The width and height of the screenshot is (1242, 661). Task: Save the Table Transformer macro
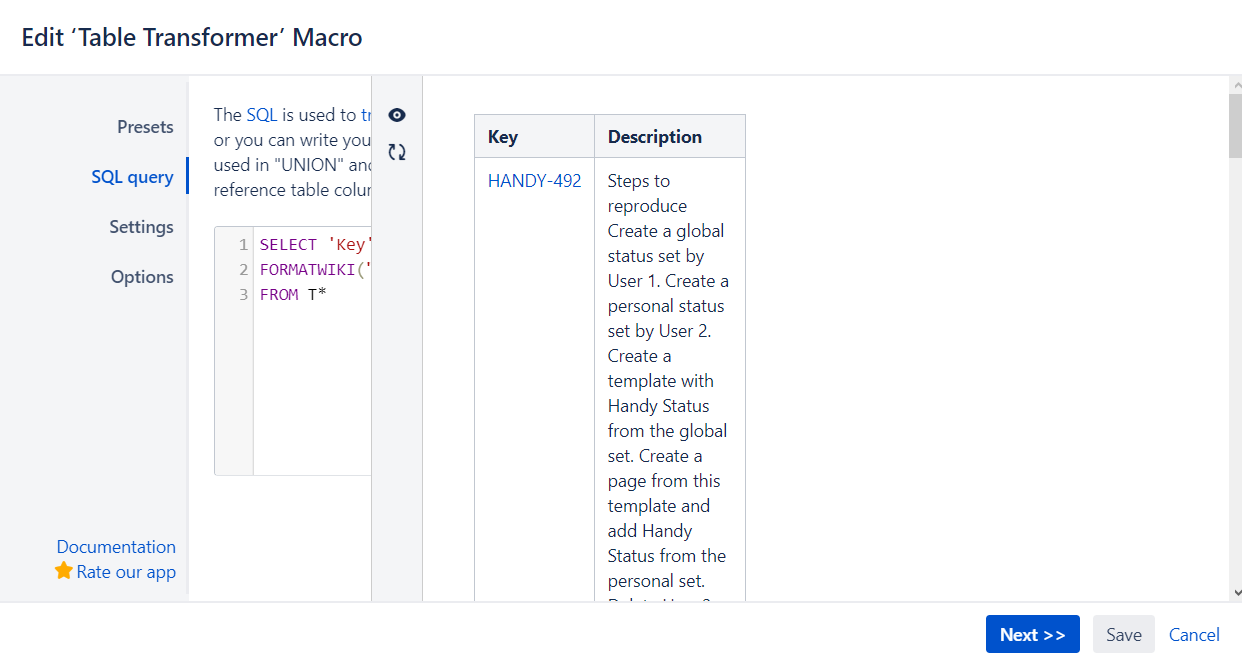tap(1123, 634)
